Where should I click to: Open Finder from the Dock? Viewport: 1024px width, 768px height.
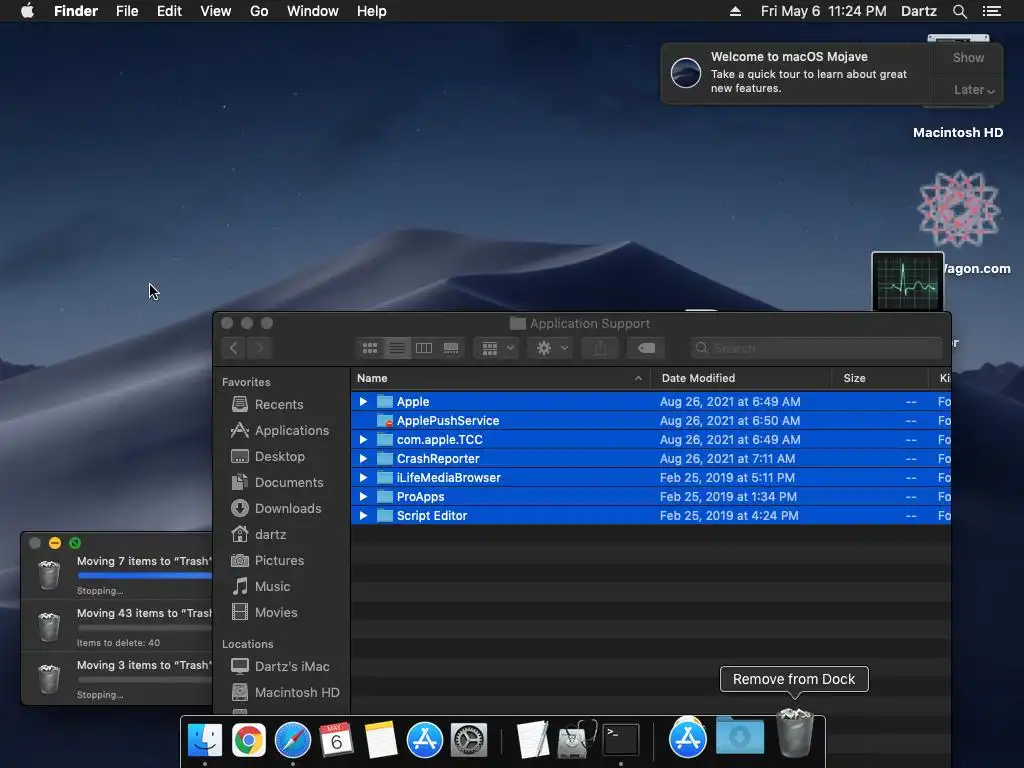coord(204,740)
